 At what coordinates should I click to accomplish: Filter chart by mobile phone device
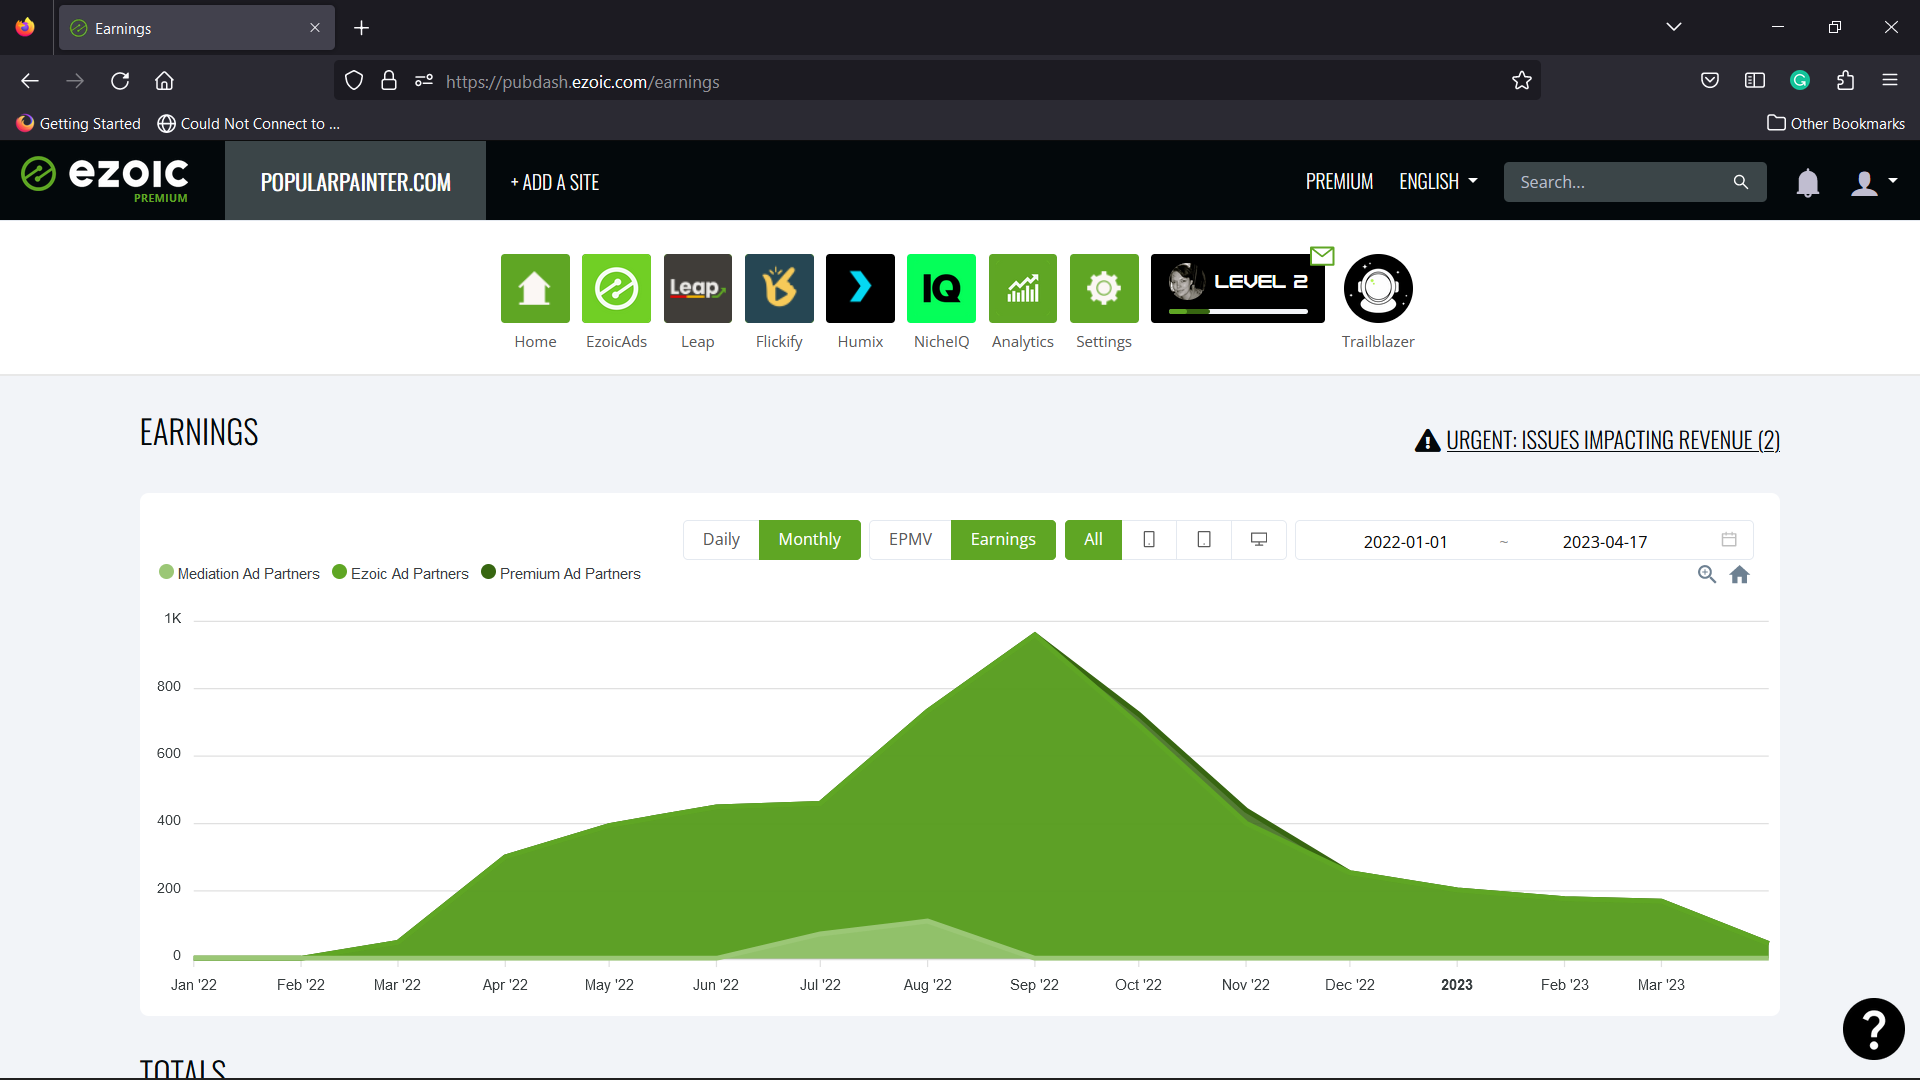(x=1149, y=540)
